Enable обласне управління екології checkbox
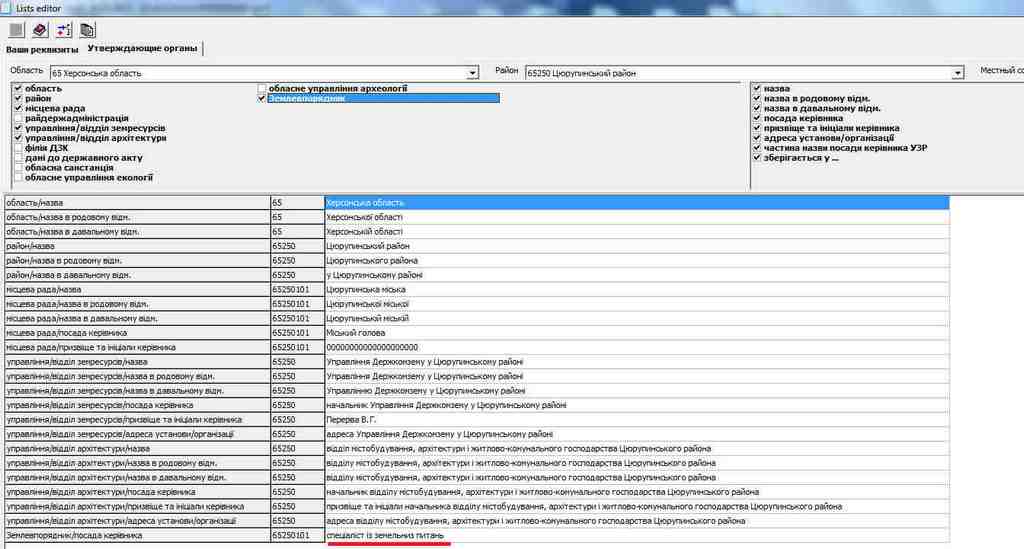The width and height of the screenshot is (1024, 549). 18,177
